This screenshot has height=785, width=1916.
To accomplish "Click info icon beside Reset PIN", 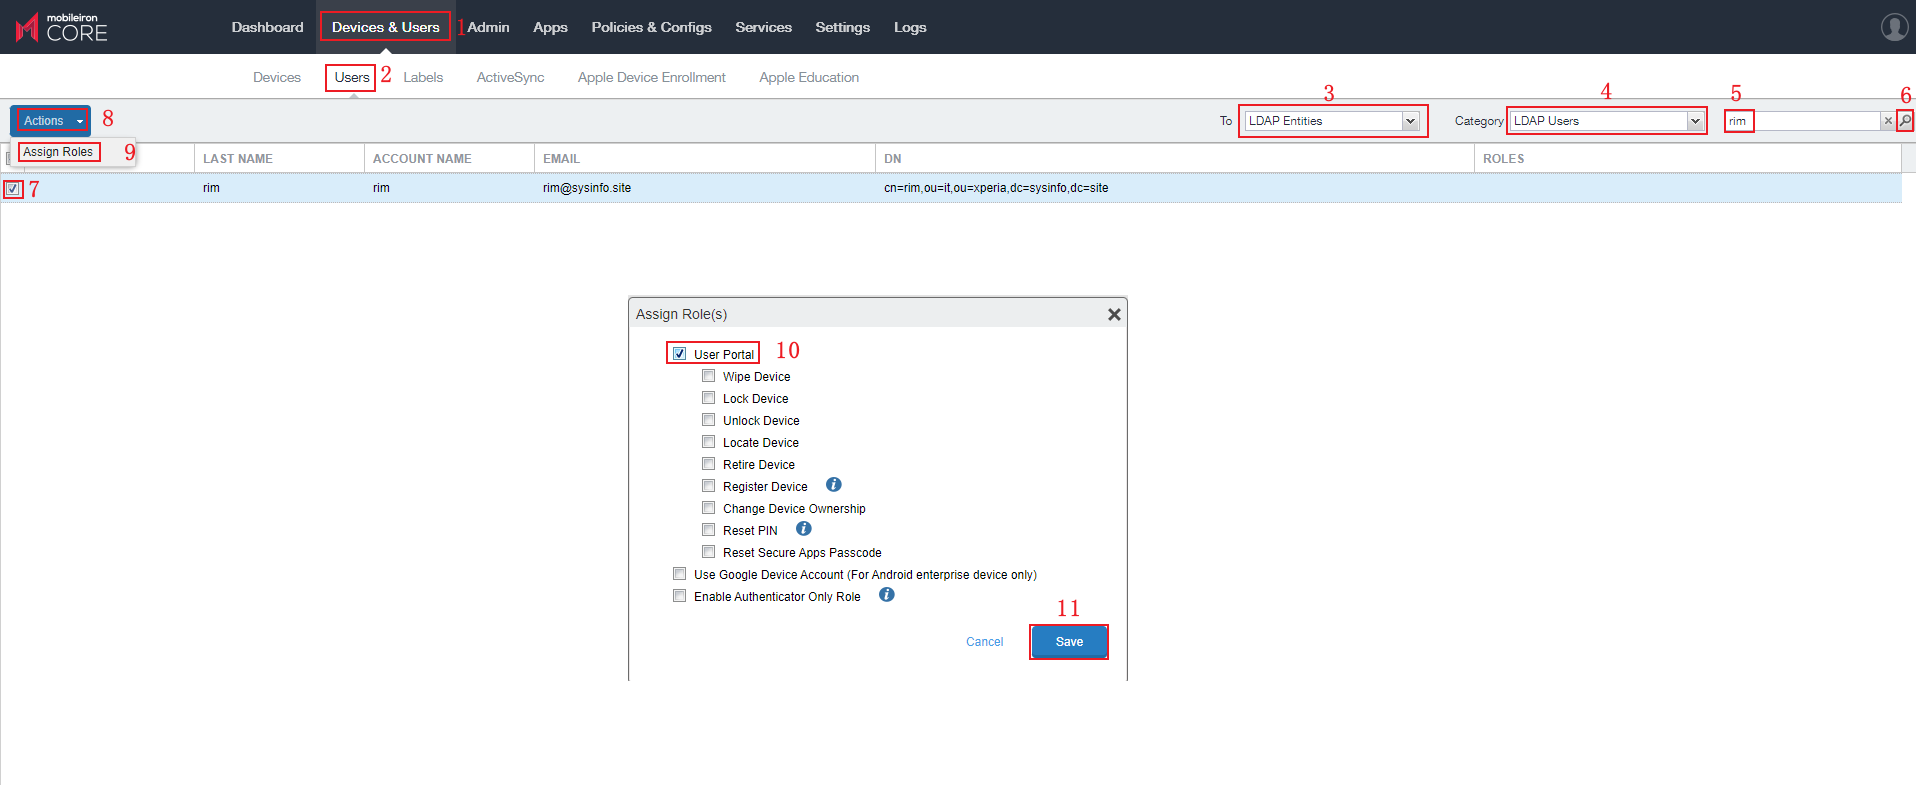I will (x=803, y=529).
